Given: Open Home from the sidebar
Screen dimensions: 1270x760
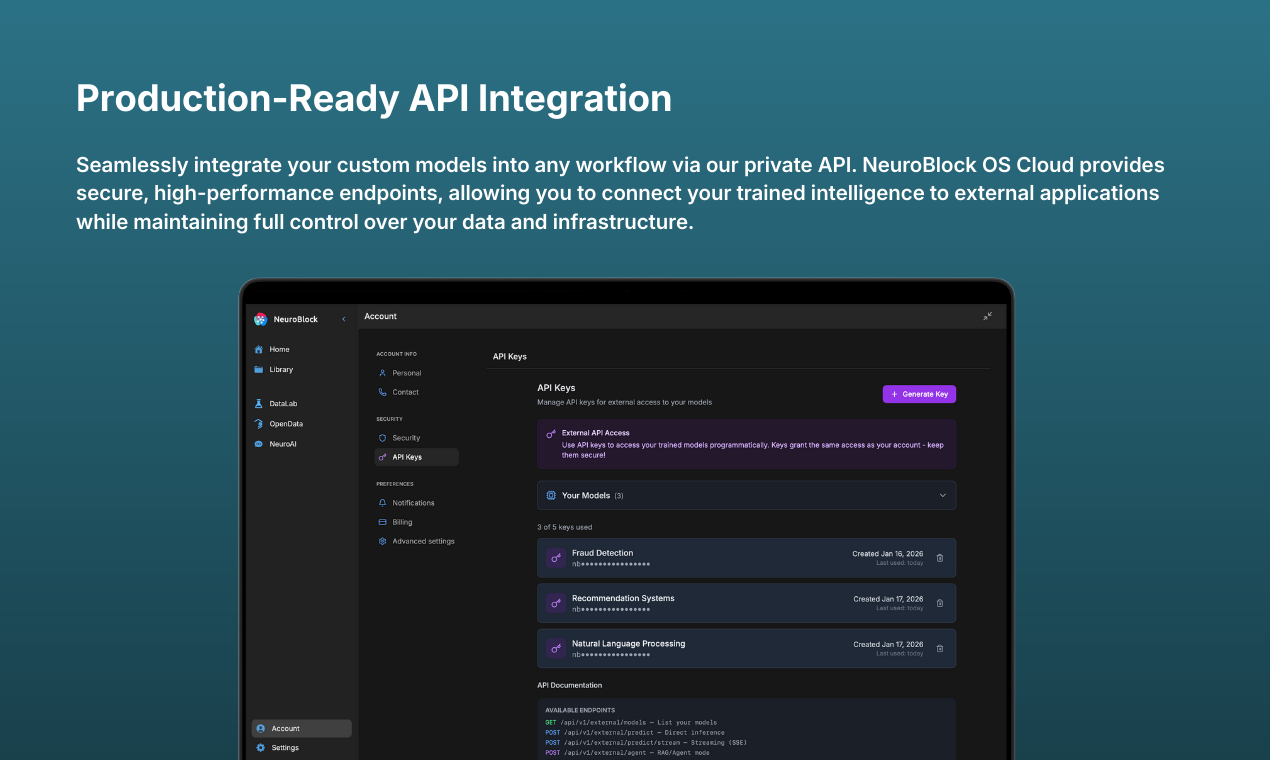Looking at the screenshot, I should 272,349.
